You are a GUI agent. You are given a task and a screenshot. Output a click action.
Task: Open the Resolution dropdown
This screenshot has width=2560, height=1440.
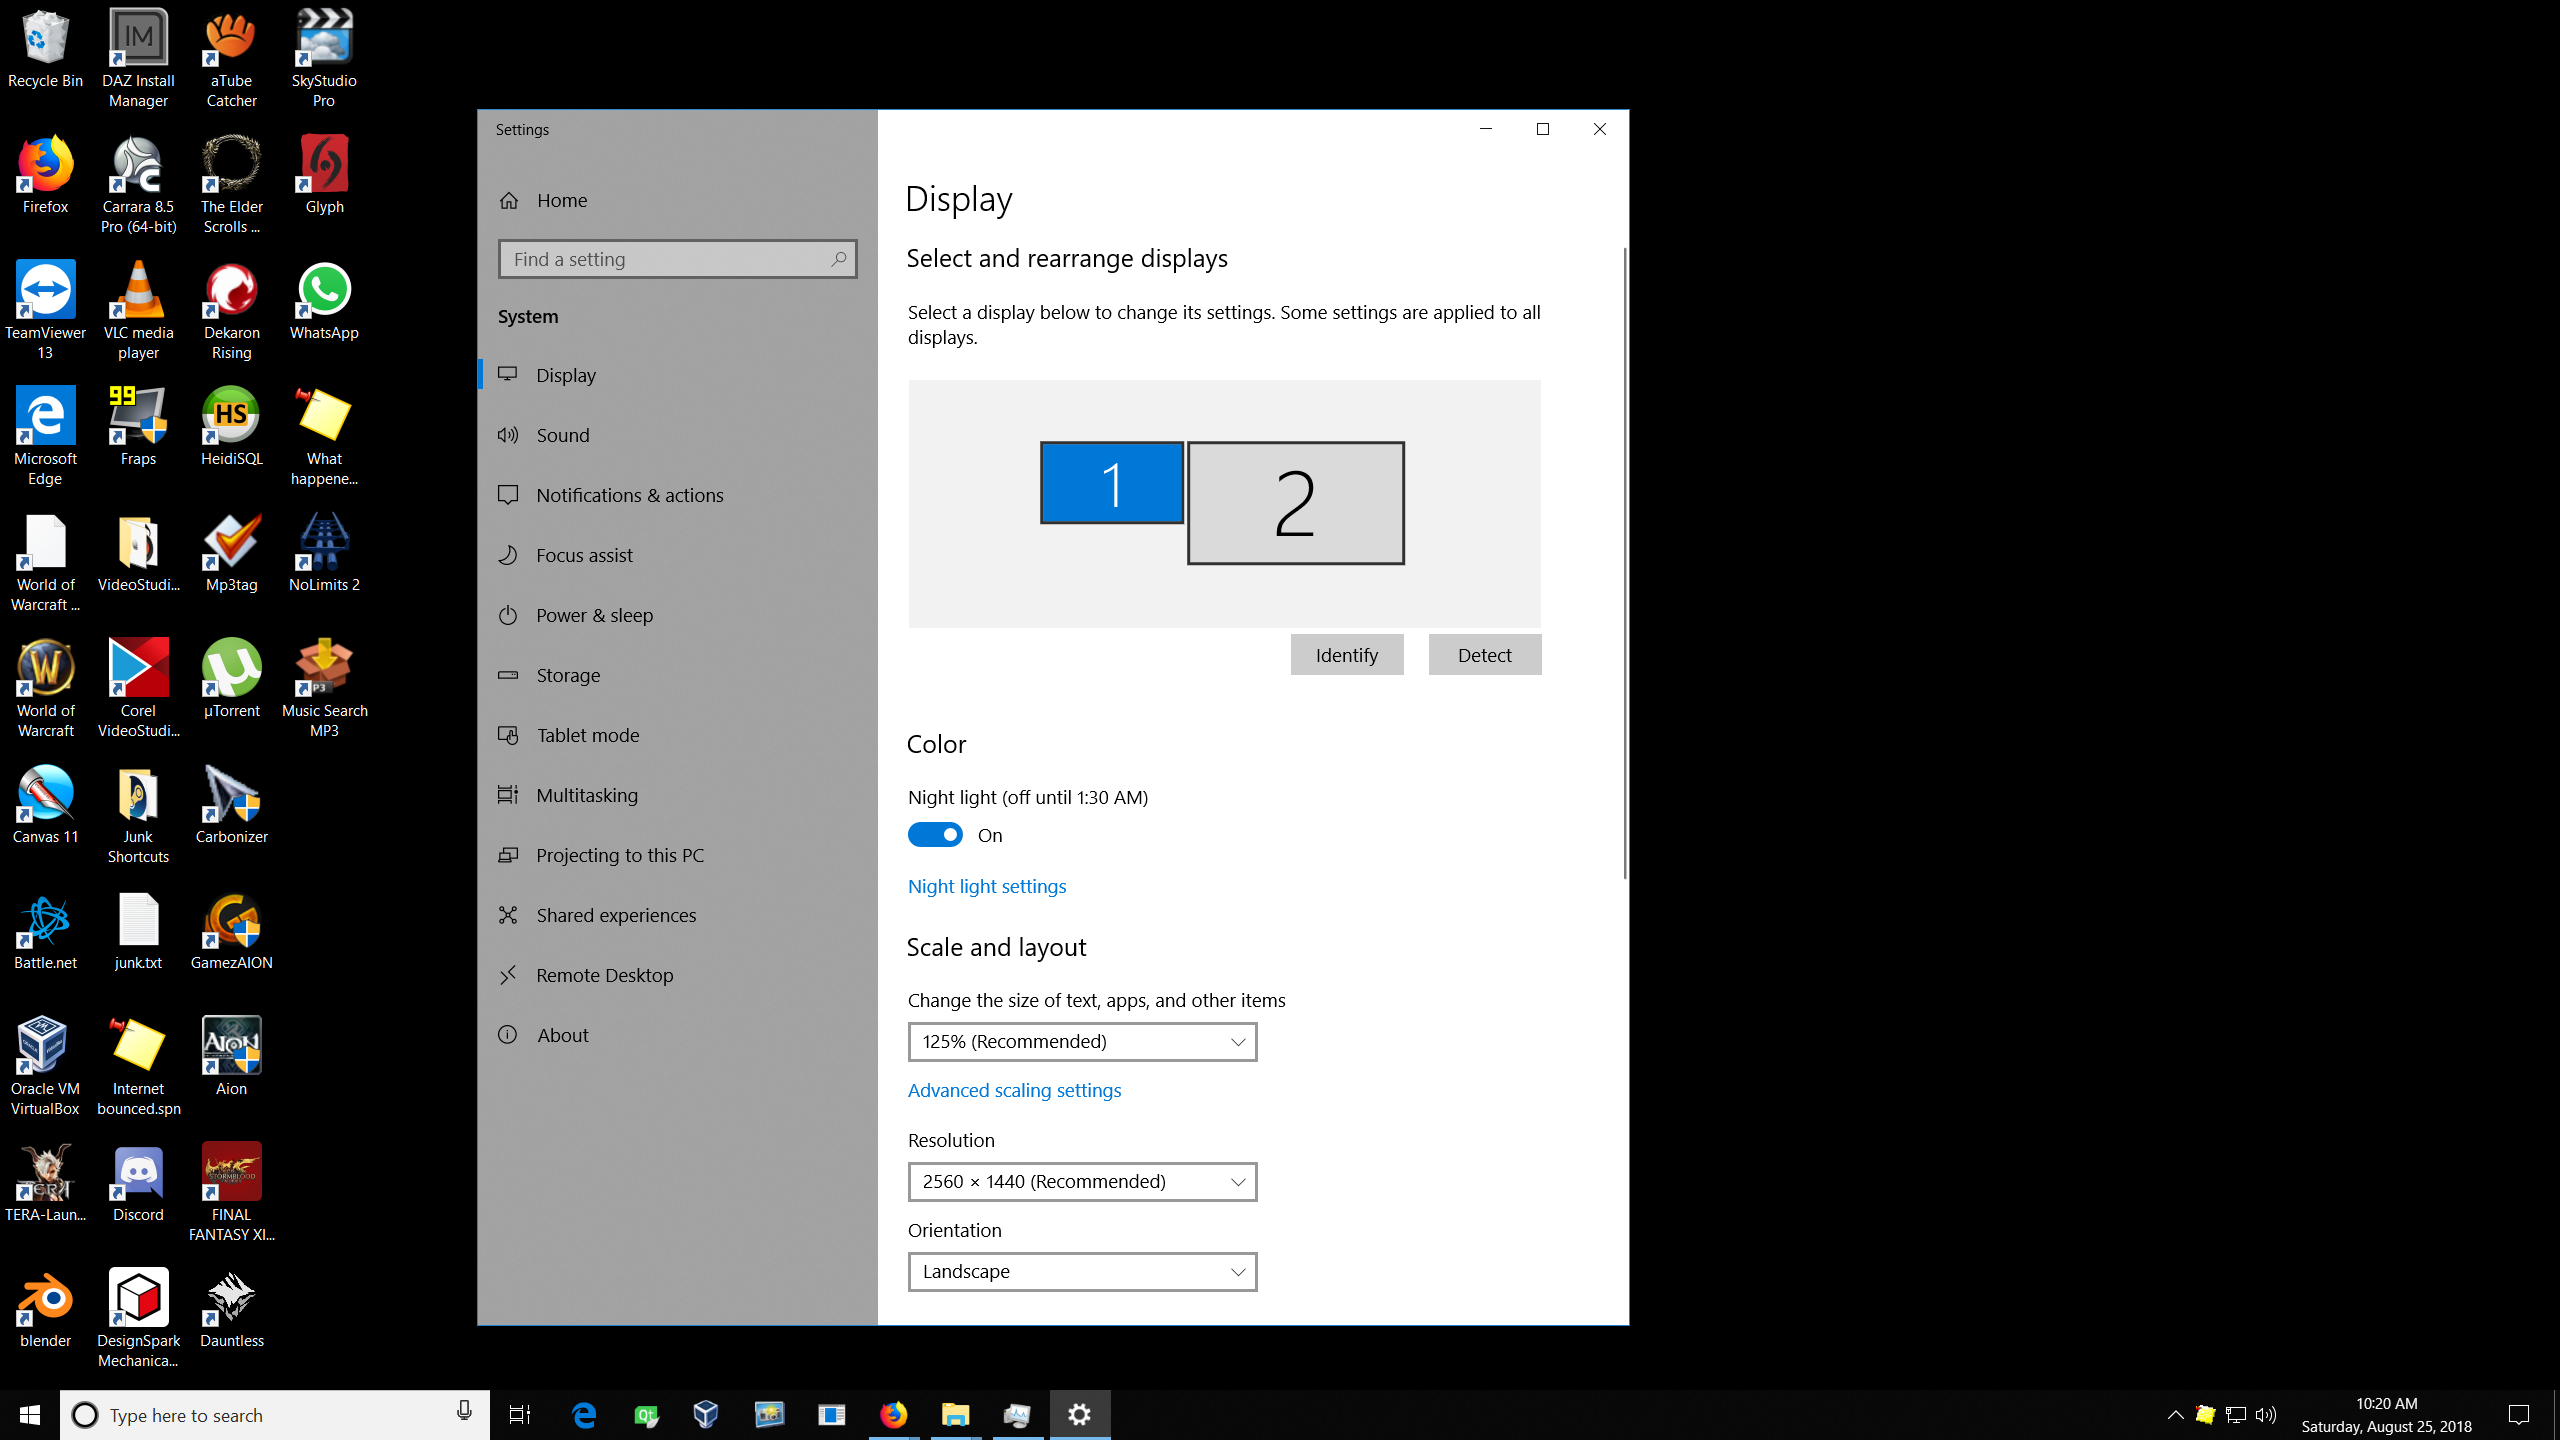pyautogui.click(x=1082, y=1182)
